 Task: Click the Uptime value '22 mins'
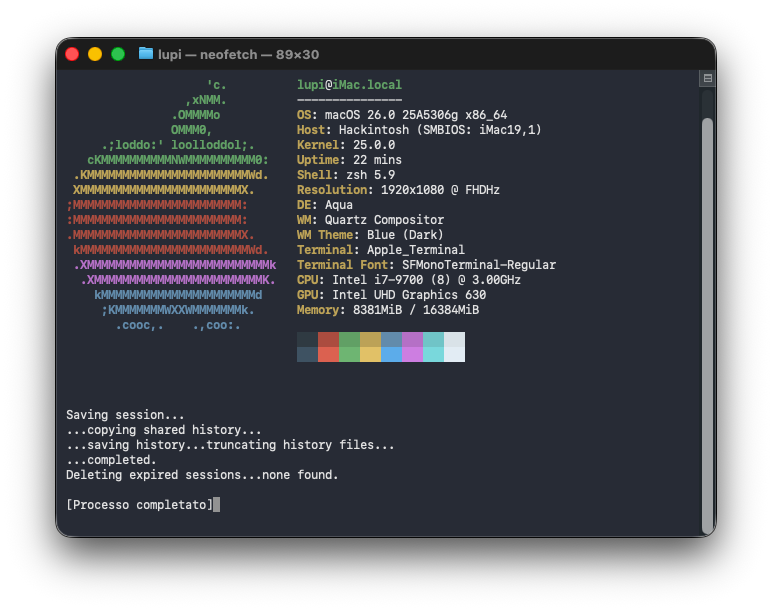point(377,160)
